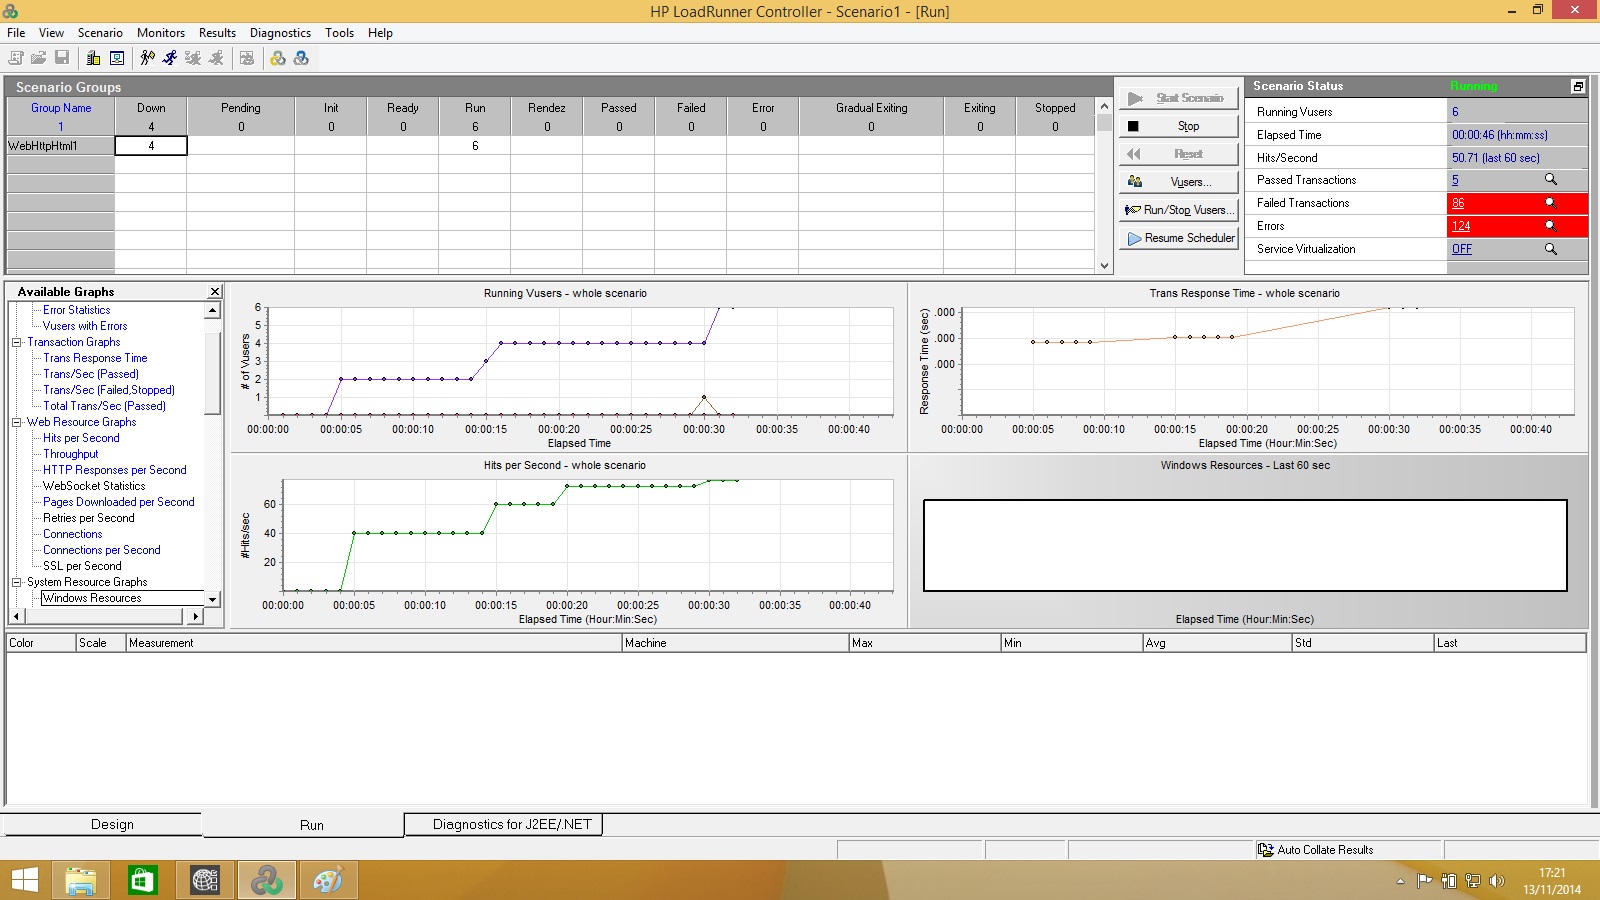Viewport: 1600px width, 900px height.
Task: Click the magnifier beside Service Virtualization
Action: (x=1551, y=249)
